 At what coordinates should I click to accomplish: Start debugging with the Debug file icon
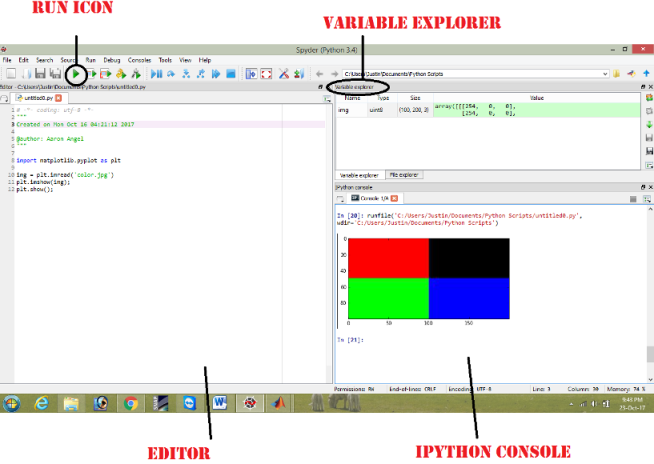[156, 74]
